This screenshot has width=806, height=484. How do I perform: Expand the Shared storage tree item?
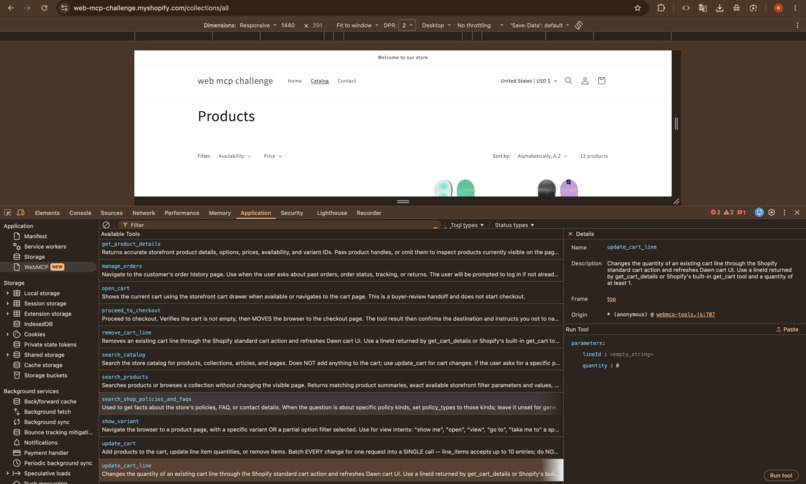pos(7,355)
